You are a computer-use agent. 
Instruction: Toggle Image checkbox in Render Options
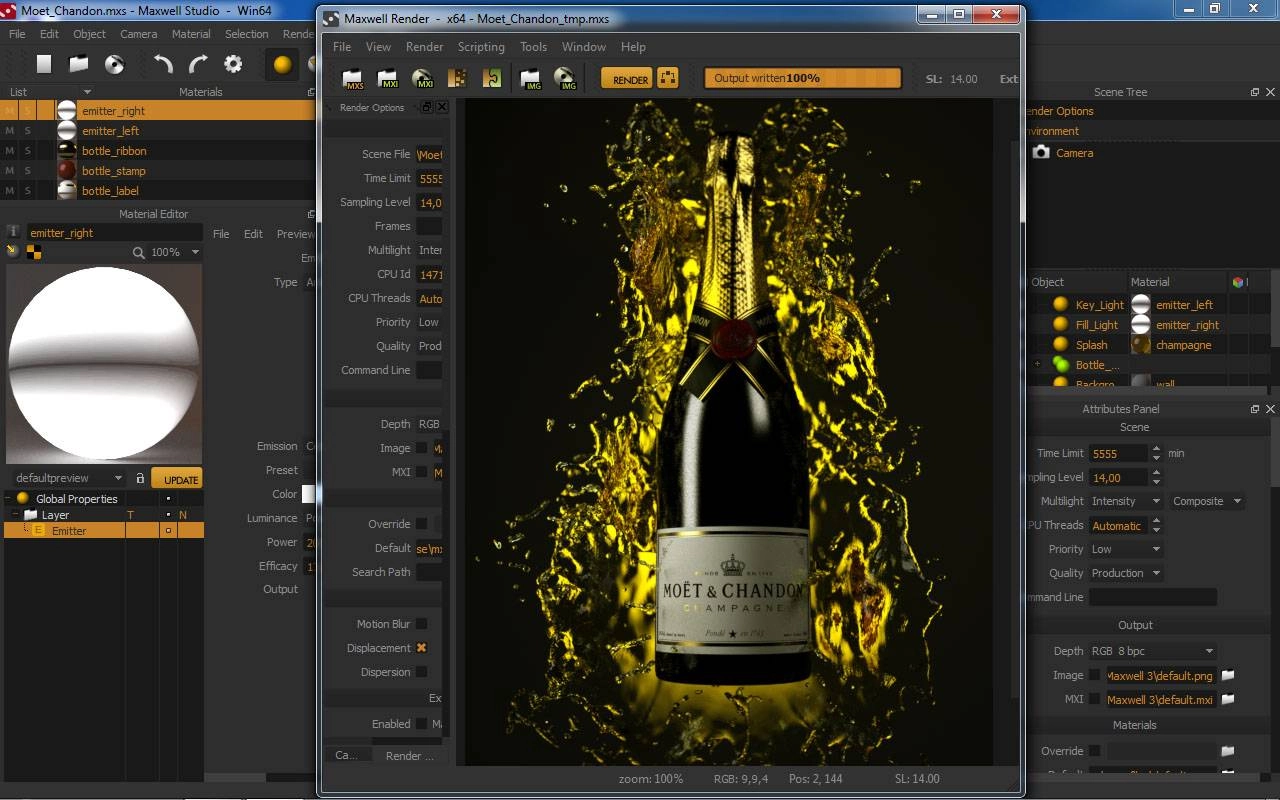[422, 448]
